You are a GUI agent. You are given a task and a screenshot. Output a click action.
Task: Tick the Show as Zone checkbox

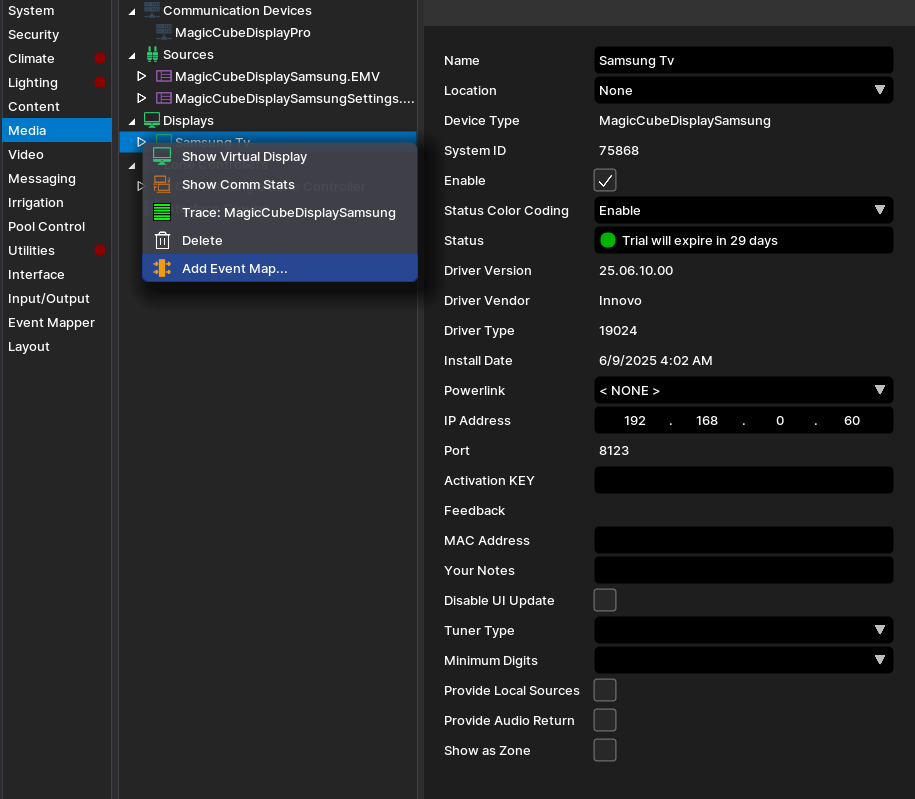pyautogui.click(x=605, y=750)
